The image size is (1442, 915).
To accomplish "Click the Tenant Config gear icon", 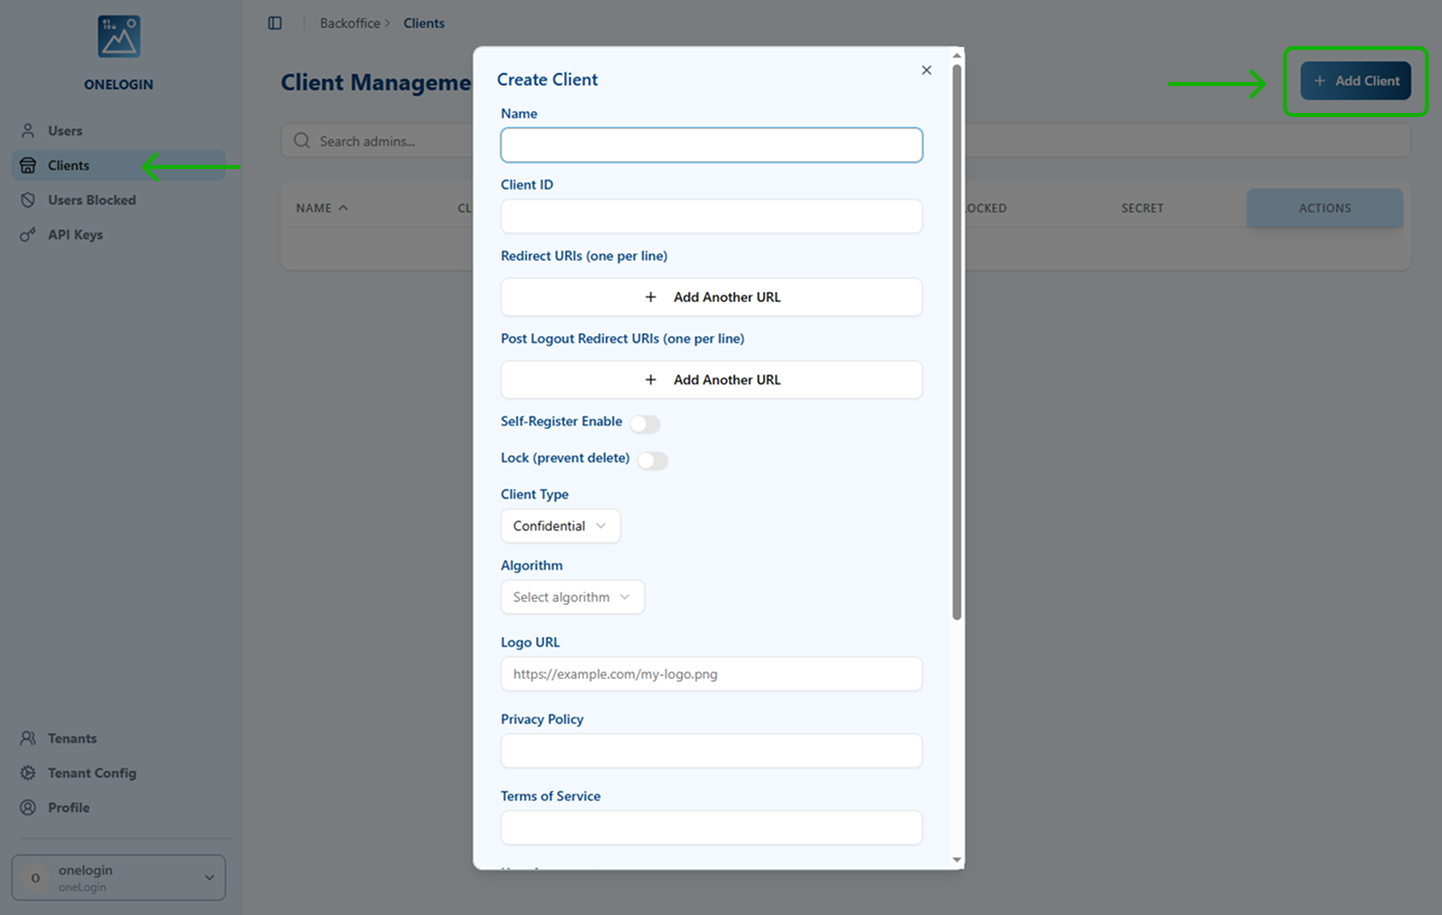I will [28, 773].
